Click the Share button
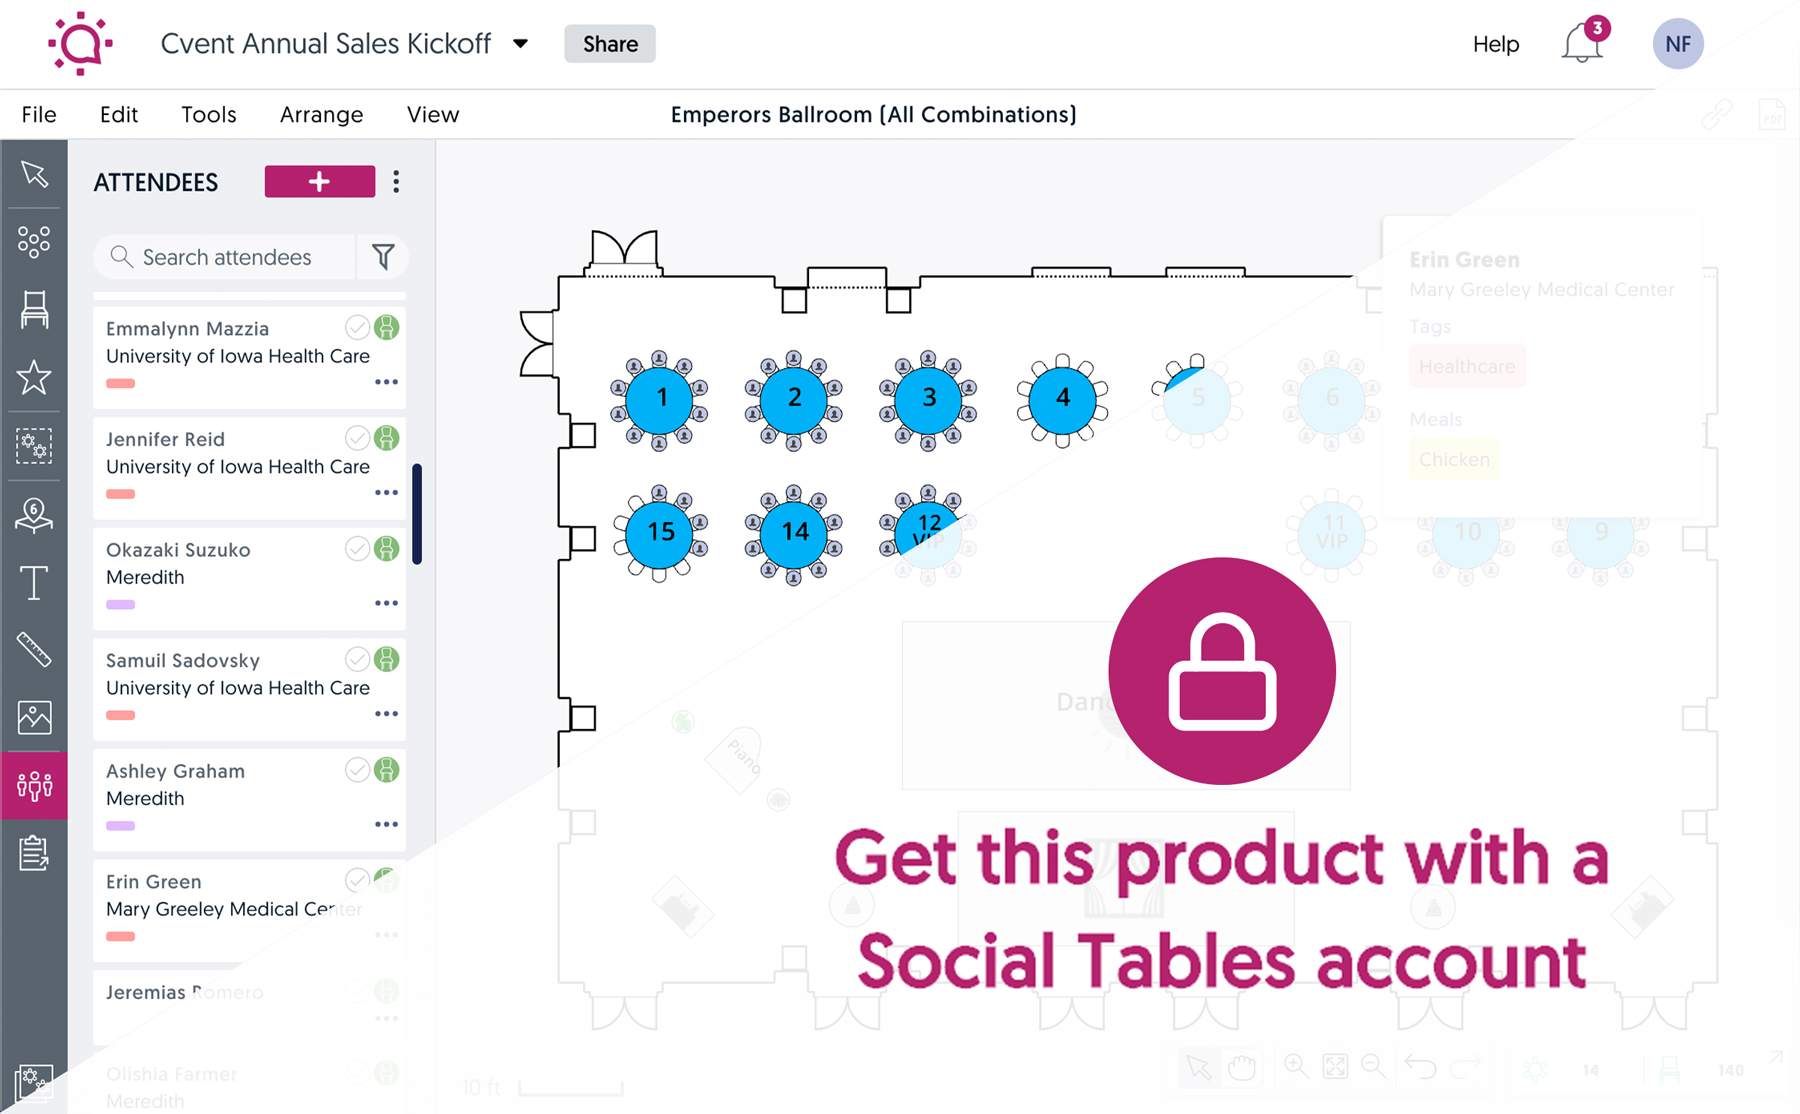The height and width of the screenshot is (1114, 1800). (610, 44)
